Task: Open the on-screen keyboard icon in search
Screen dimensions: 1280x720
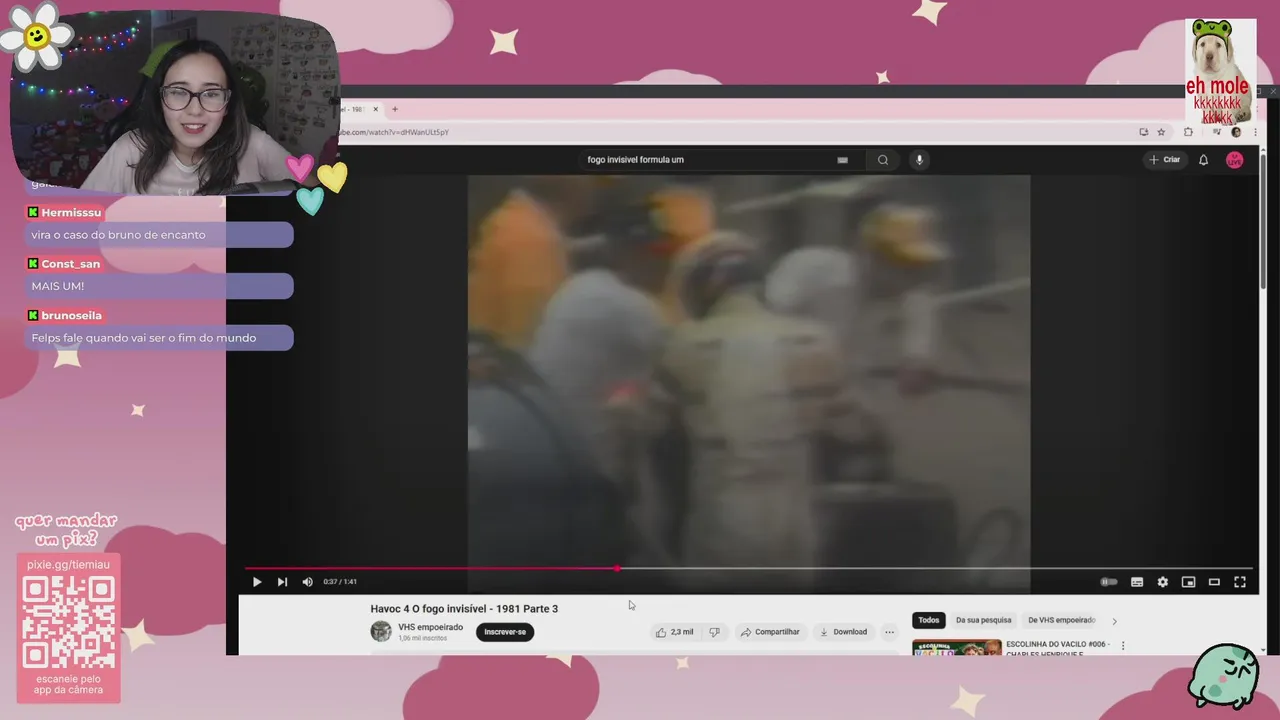Action: 843,160
